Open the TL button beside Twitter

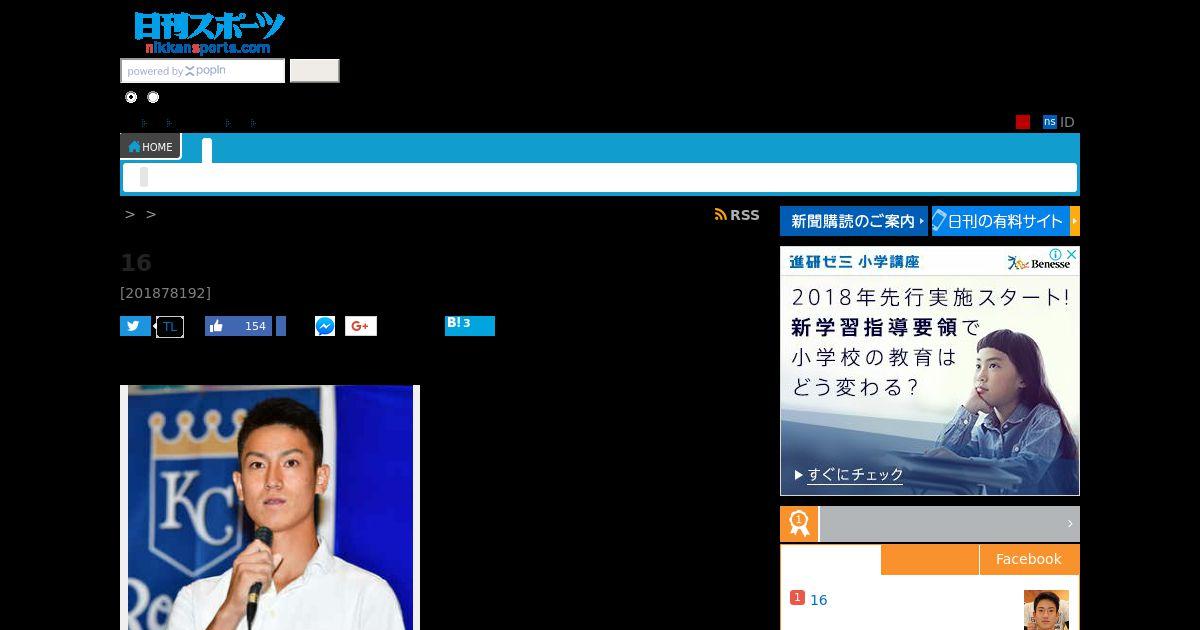coord(170,327)
